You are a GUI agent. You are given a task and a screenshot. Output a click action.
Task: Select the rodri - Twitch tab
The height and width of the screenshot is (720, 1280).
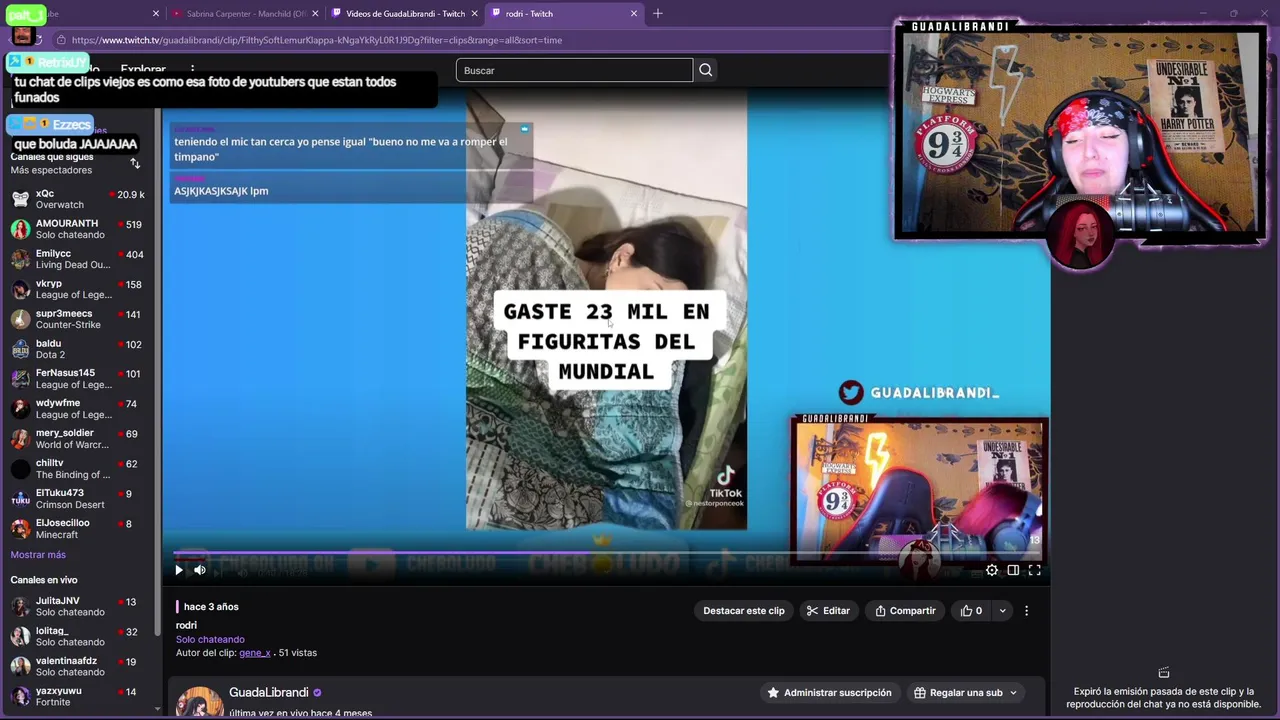point(564,14)
